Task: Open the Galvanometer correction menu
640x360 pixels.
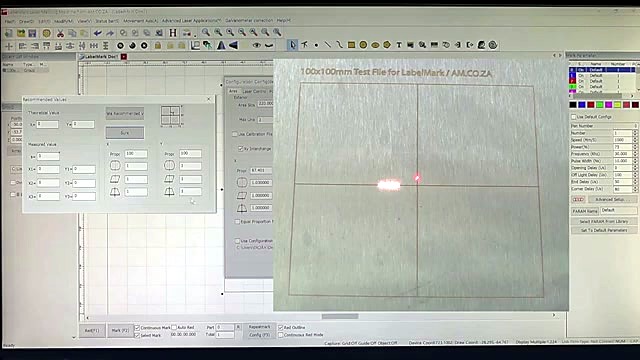Action: [x=249, y=20]
